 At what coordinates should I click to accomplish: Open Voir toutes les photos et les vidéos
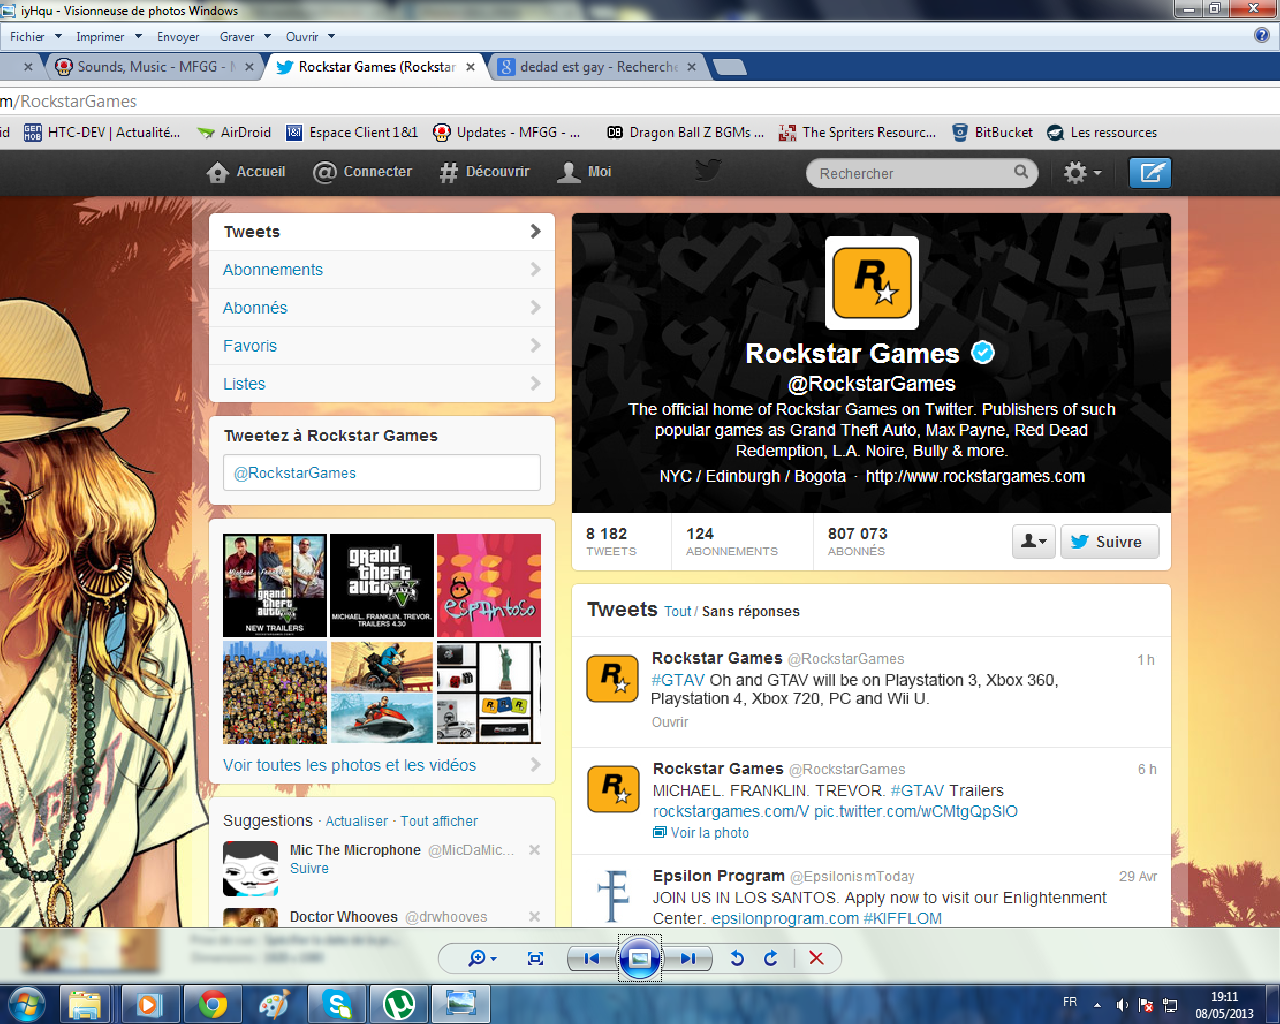(x=349, y=765)
